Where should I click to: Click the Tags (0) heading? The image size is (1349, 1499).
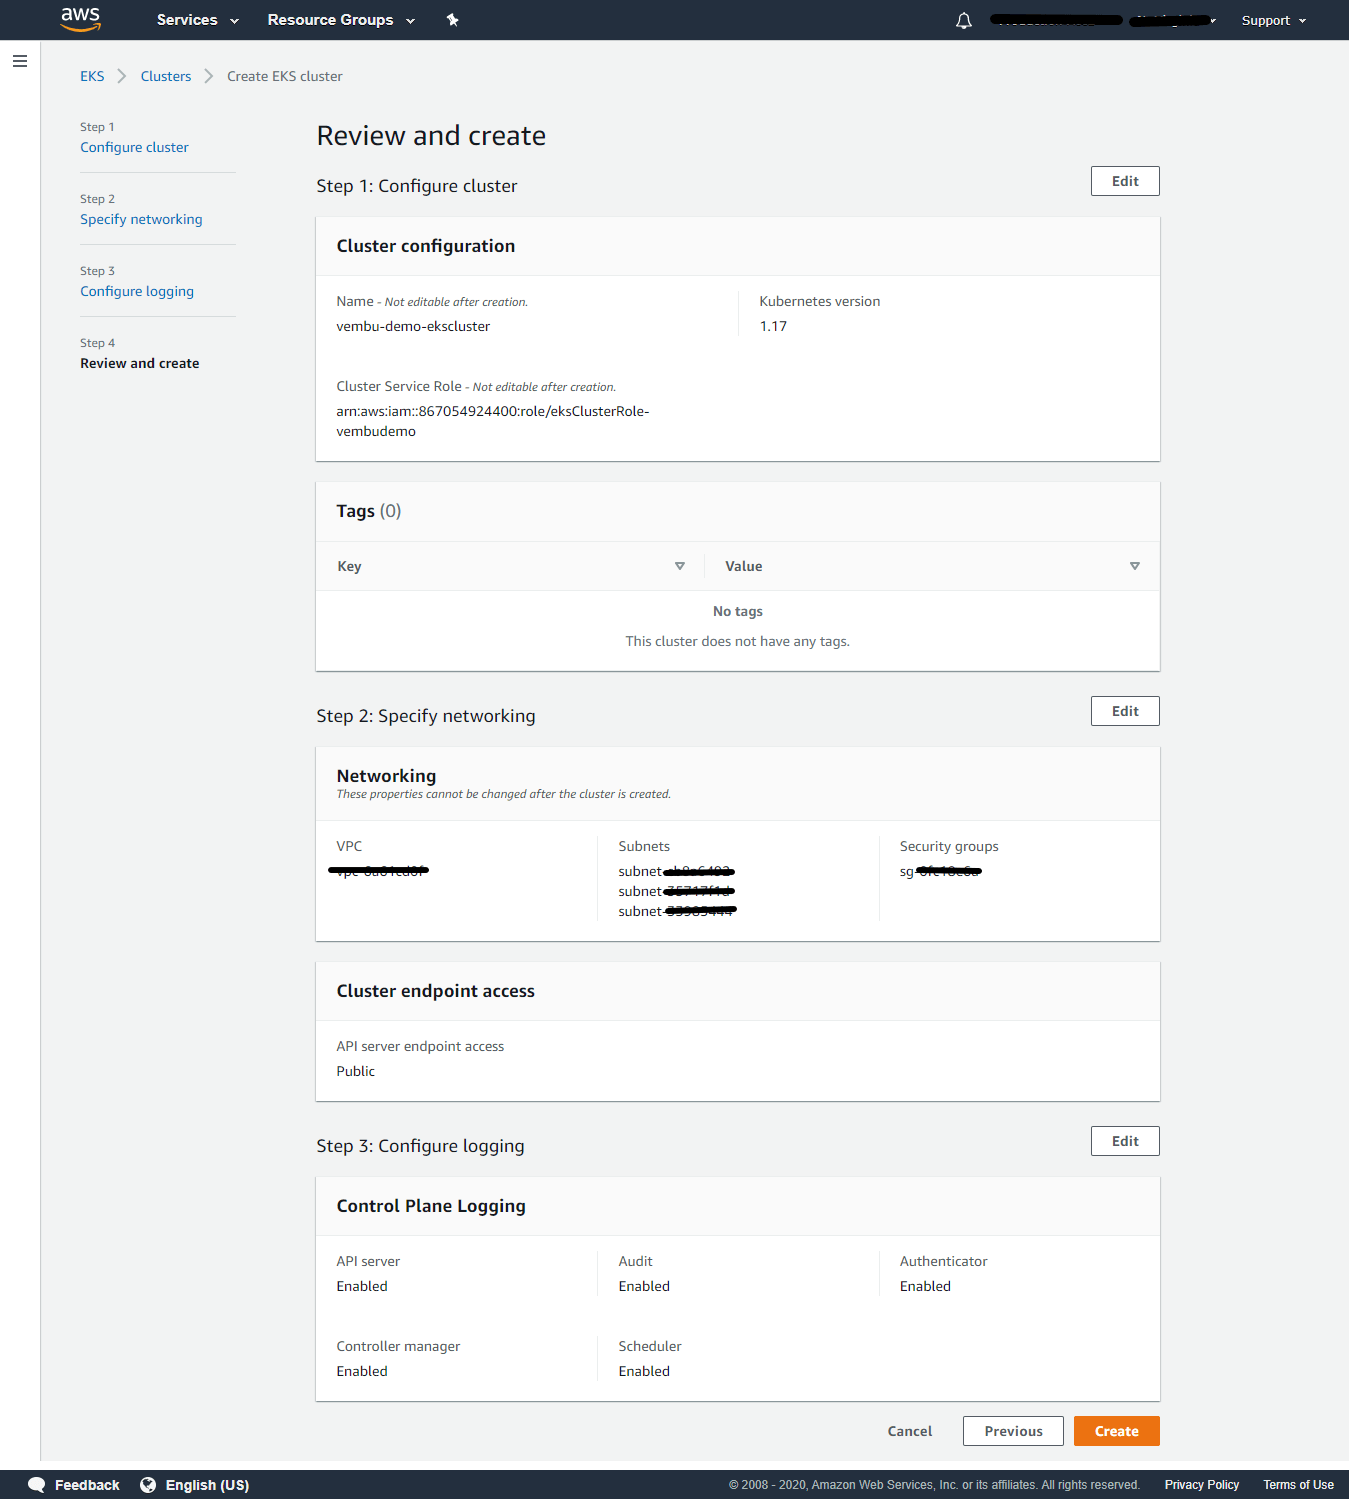point(369,511)
